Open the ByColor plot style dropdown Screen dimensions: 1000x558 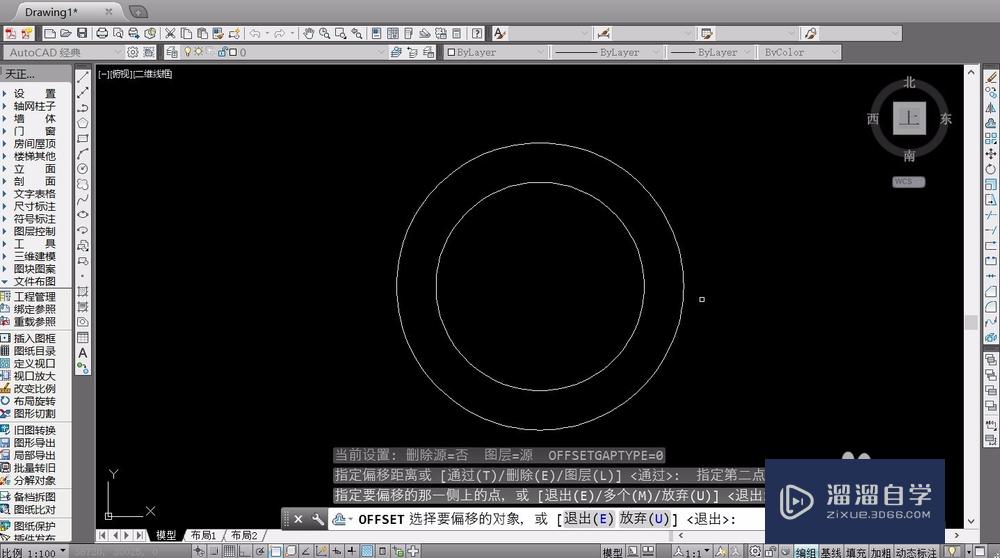click(800, 52)
